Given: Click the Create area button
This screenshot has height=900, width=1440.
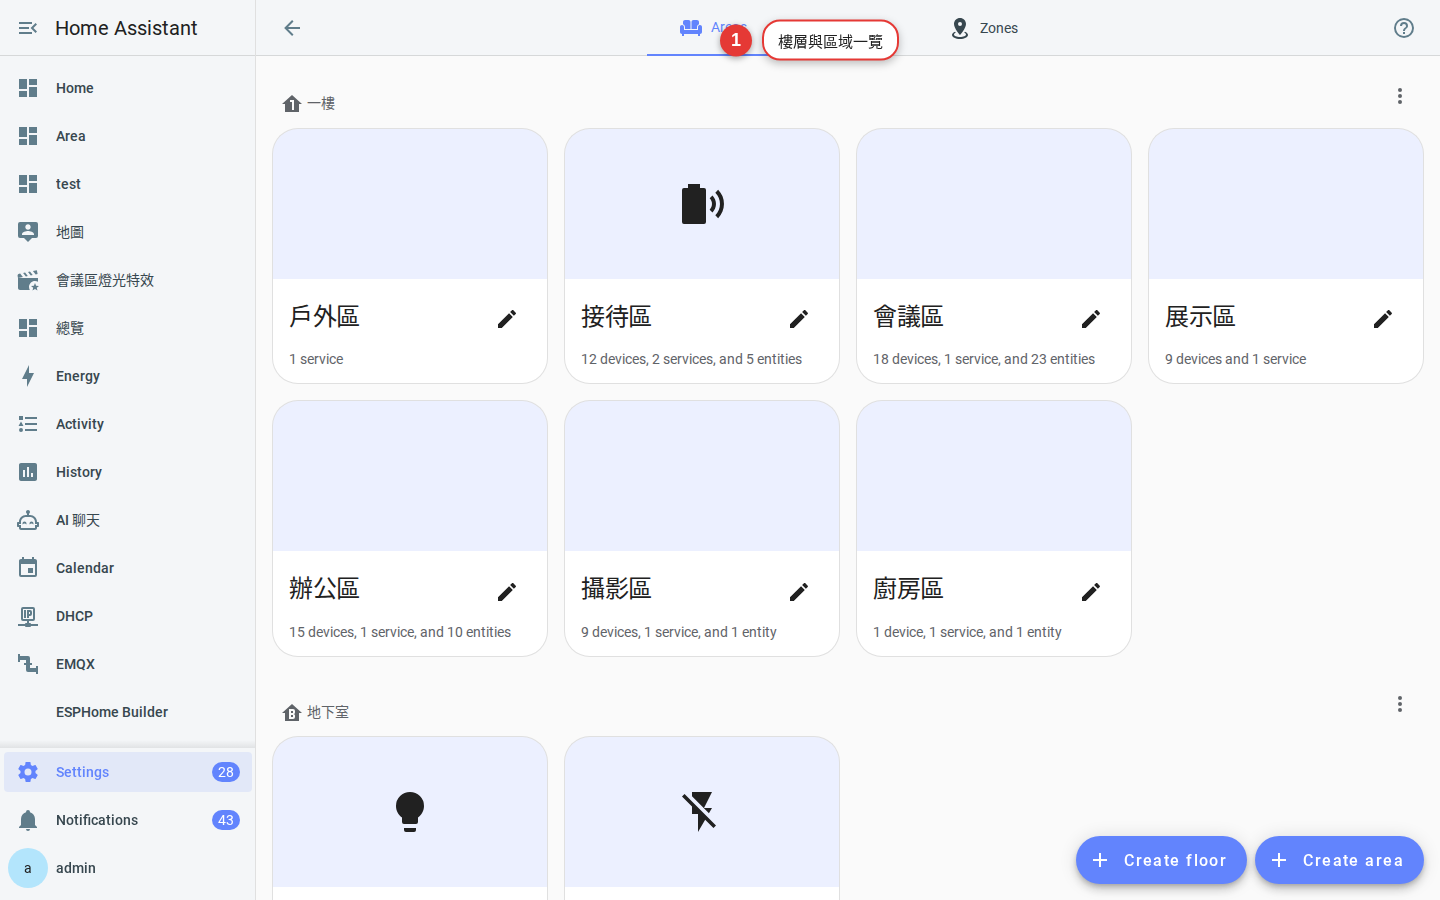Looking at the screenshot, I should click(1339, 860).
